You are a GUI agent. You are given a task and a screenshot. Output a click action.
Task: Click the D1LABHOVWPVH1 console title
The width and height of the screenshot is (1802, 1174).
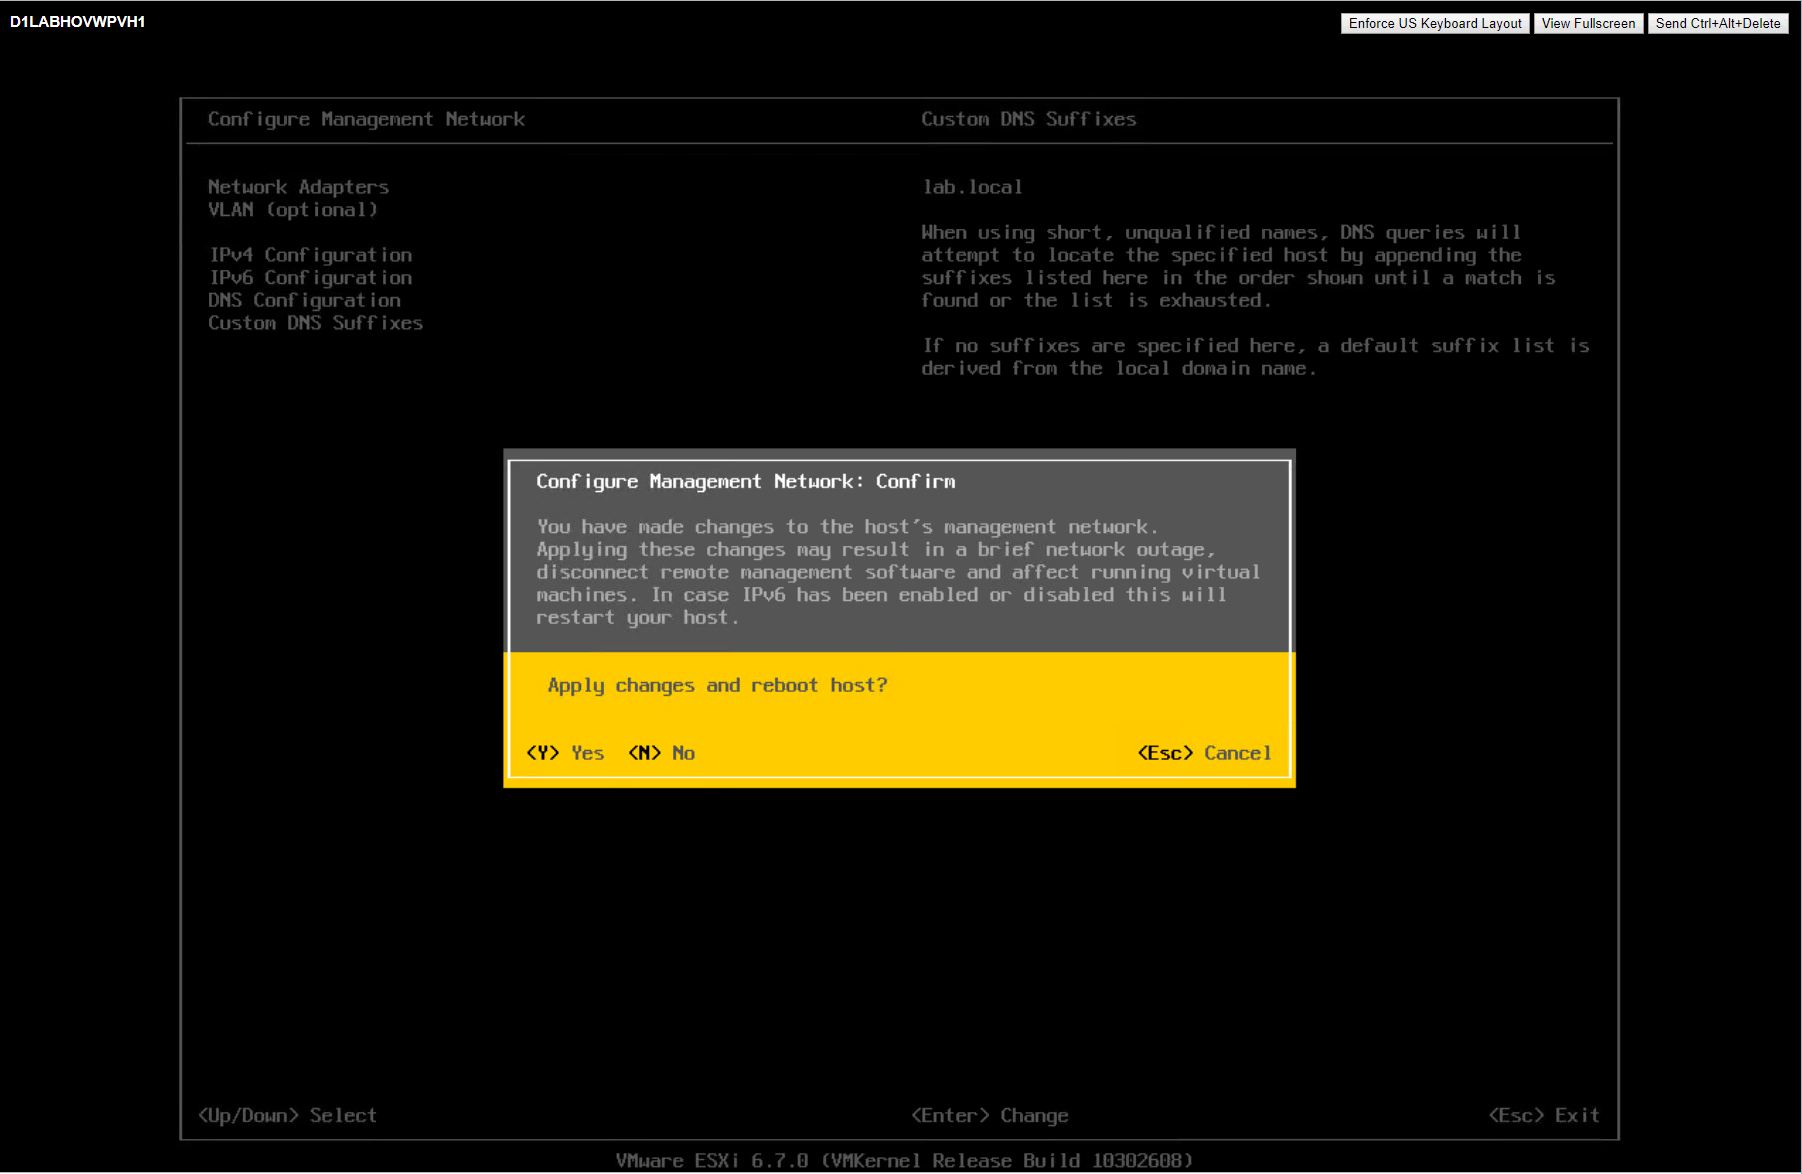pyautogui.click(x=78, y=22)
